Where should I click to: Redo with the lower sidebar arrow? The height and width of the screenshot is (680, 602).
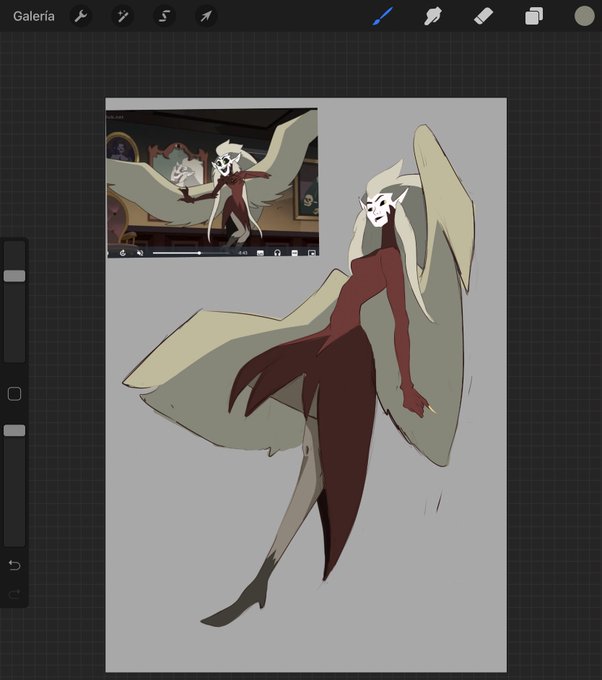pyautogui.click(x=14, y=594)
